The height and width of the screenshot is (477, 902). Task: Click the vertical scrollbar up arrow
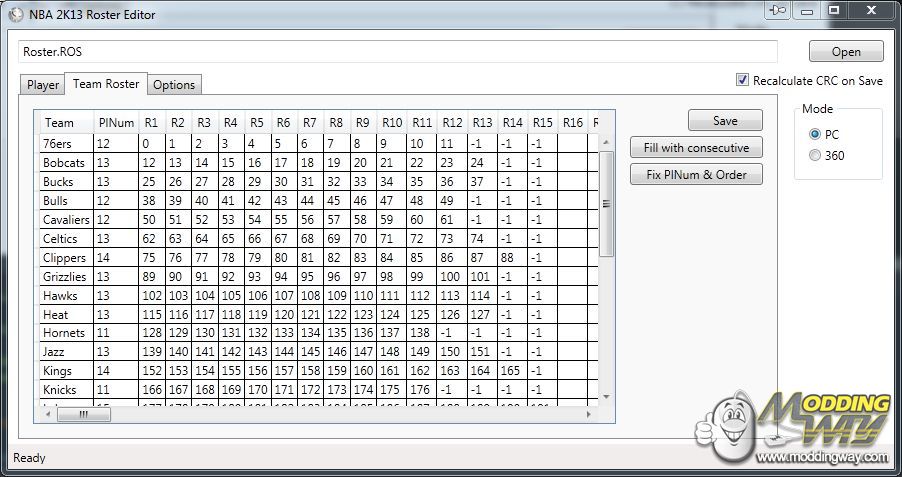coord(606,143)
